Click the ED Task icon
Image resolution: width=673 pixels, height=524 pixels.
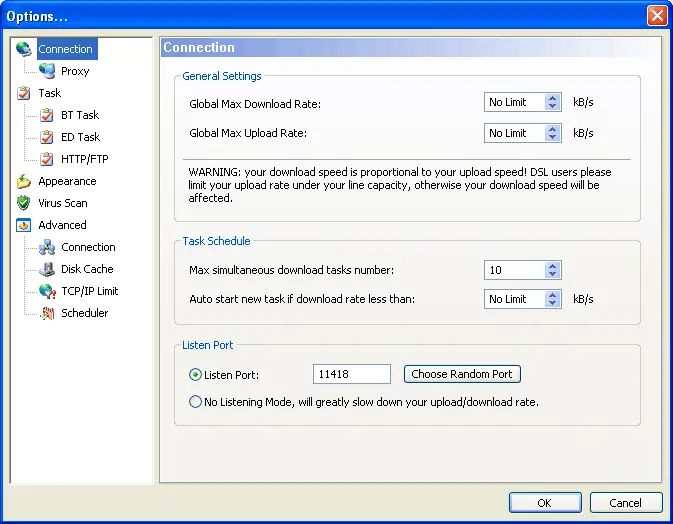pos(47,137)
